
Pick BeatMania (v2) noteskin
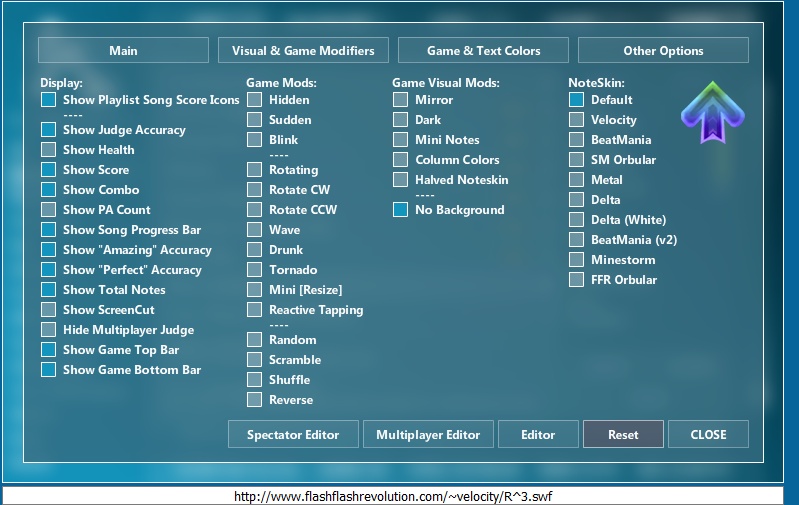coord(576,240)
